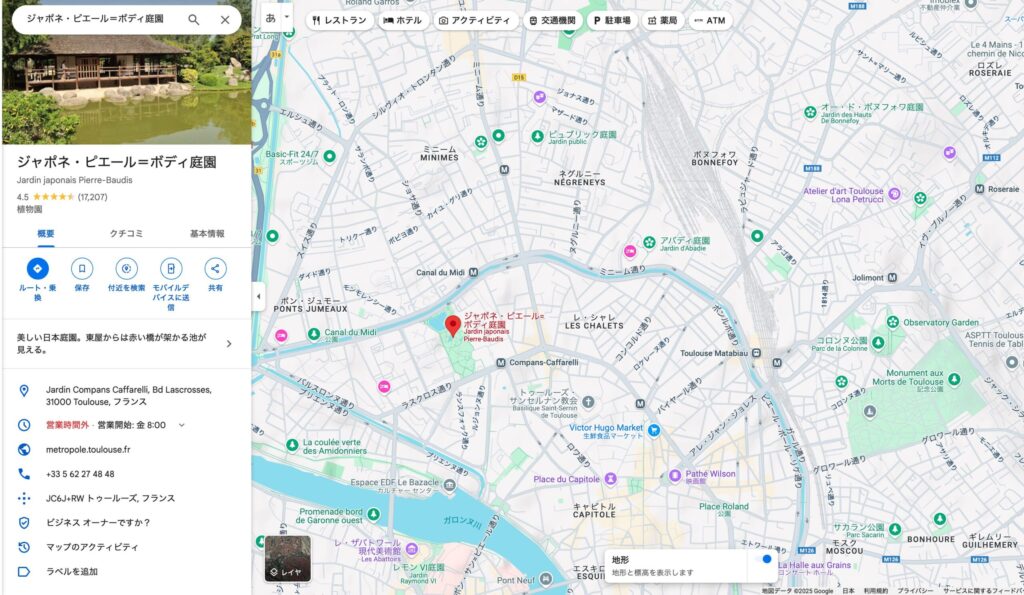1024x595 pixels.
Task: Switch to the クチコミ reviews tab
Action: [126, 234]
